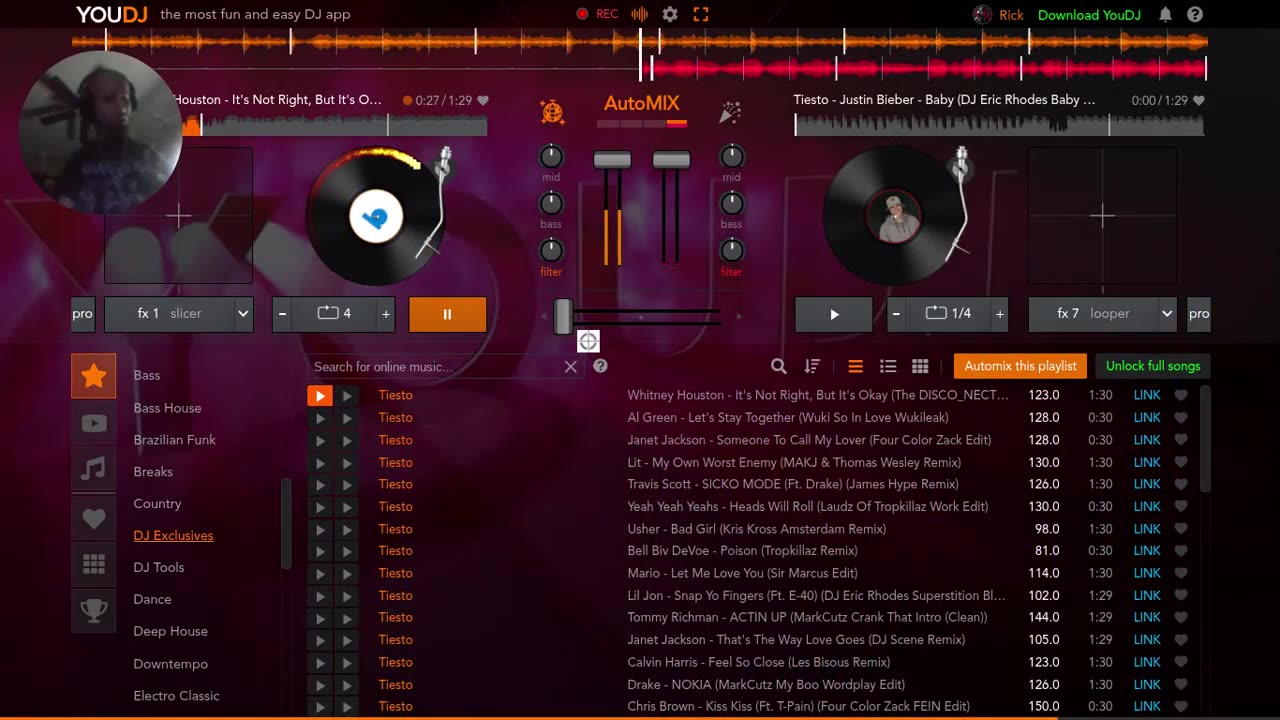The width and height of the screenshot is (1280, 720).
Task: Click the AutoMIX label
Action: point(641,103)
